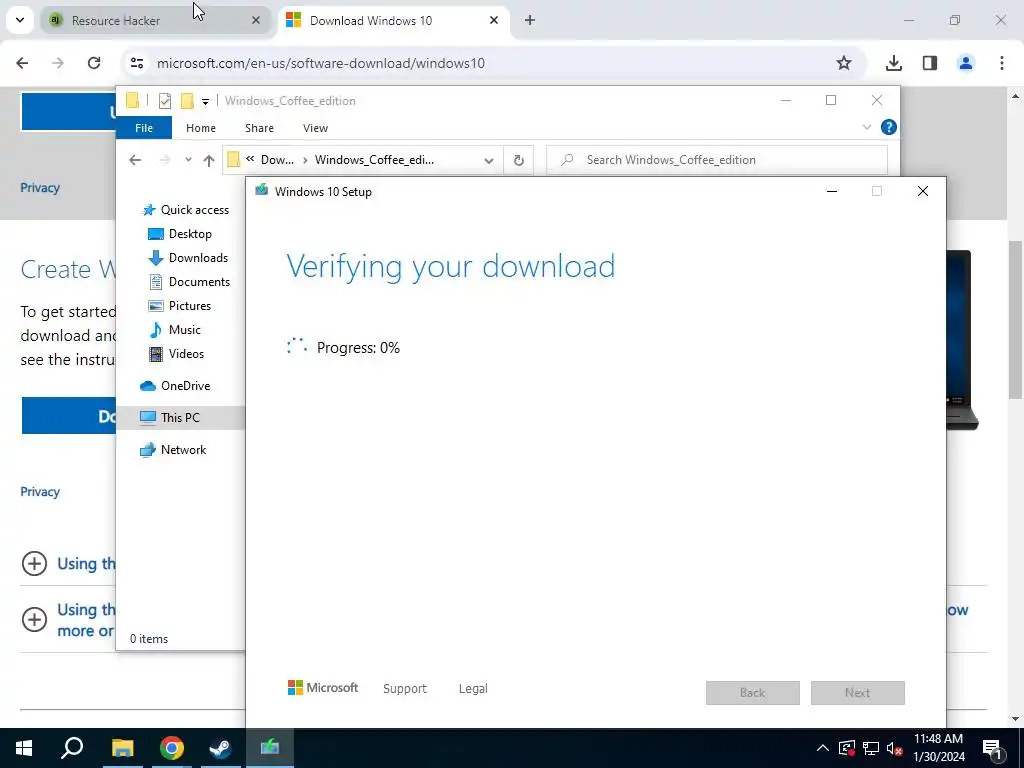
Task: Click Dow... breadcrumb in Explorer path
Action: (277, 160)
